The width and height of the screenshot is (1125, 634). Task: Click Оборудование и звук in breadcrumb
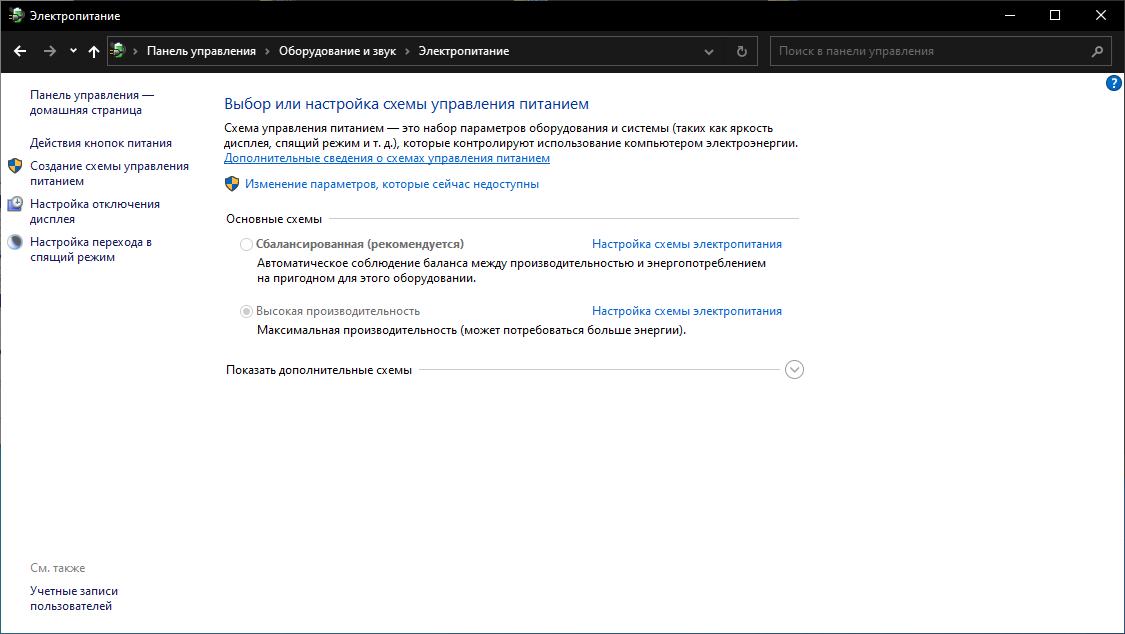pos(337,51)
